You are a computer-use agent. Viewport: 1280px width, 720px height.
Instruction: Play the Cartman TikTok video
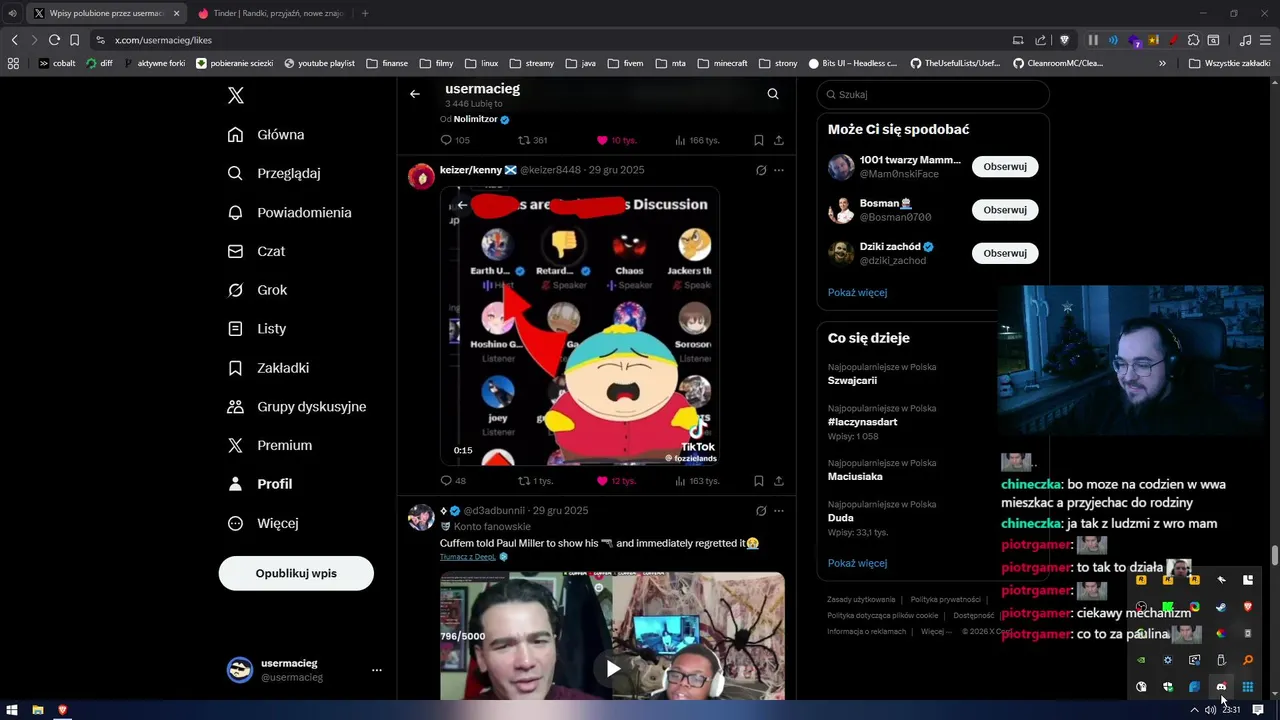[x=580, y=326]
